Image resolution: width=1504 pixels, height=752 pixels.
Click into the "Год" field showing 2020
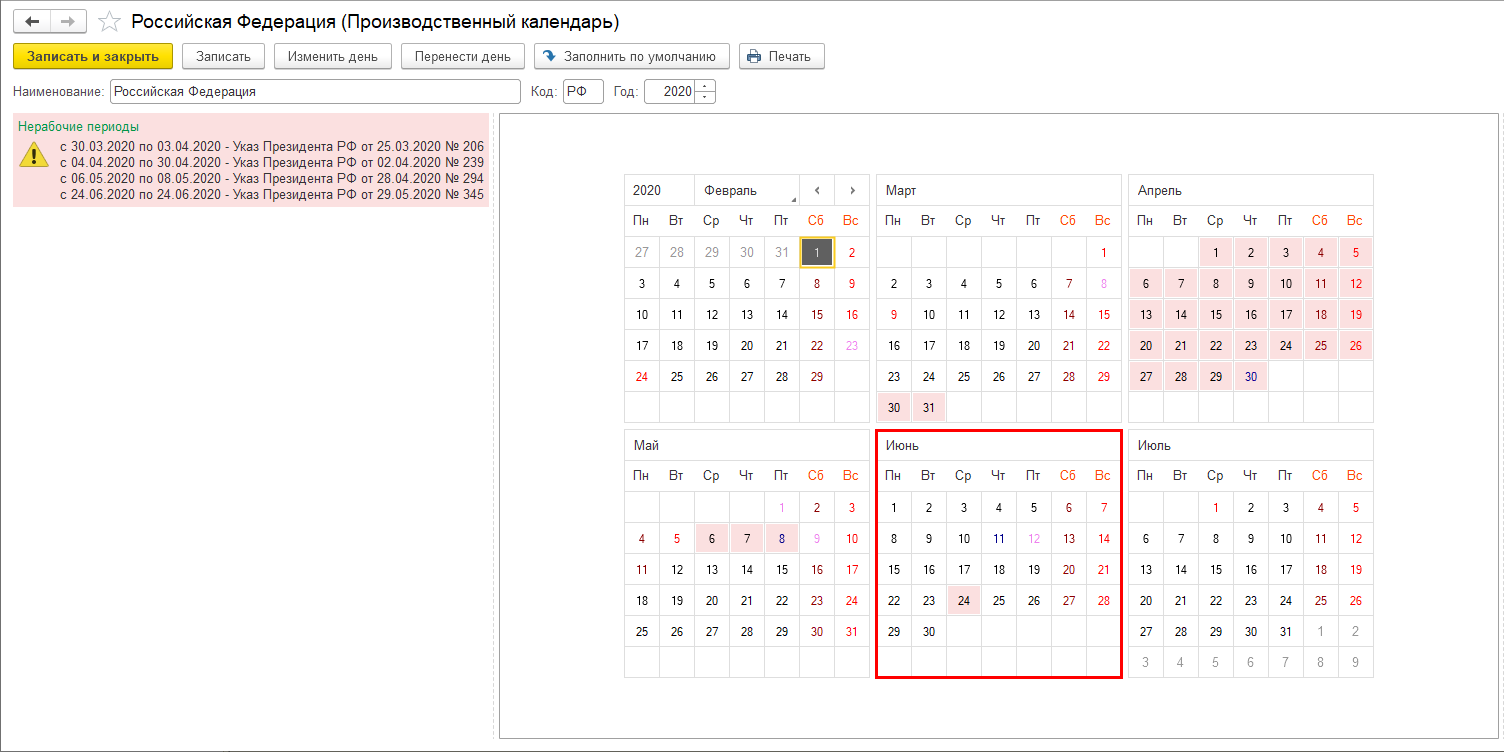point(670,92)
